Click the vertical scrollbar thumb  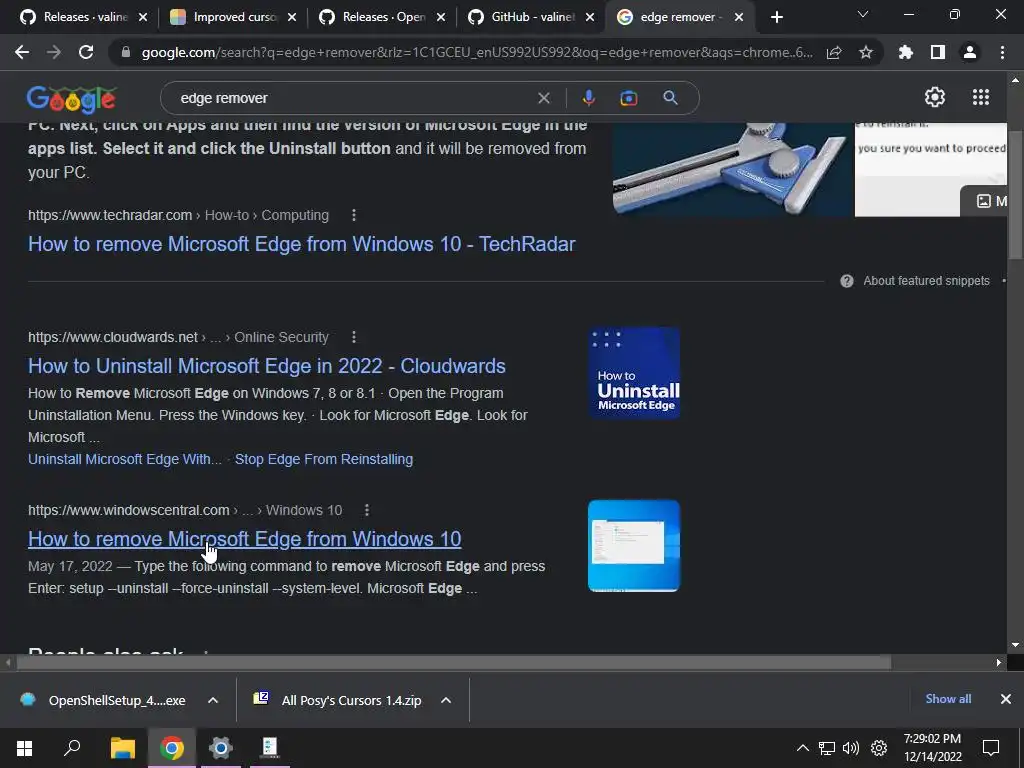click(x=1016, y=194)
